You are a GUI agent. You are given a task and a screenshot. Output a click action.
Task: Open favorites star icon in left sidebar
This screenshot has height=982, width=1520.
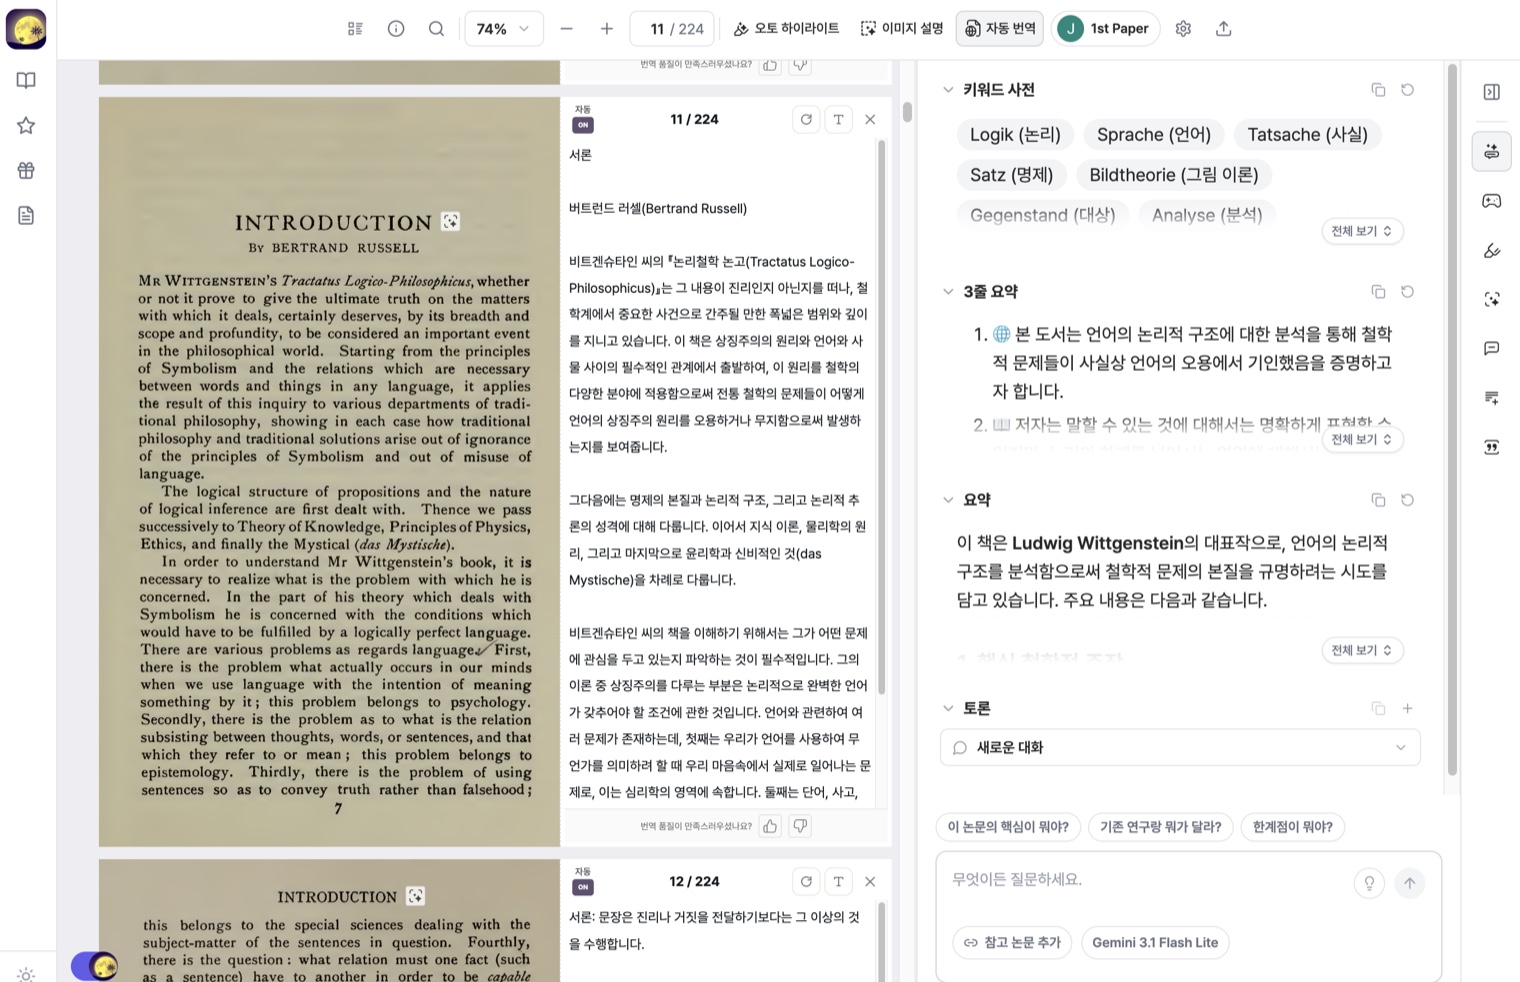[26, 126]
